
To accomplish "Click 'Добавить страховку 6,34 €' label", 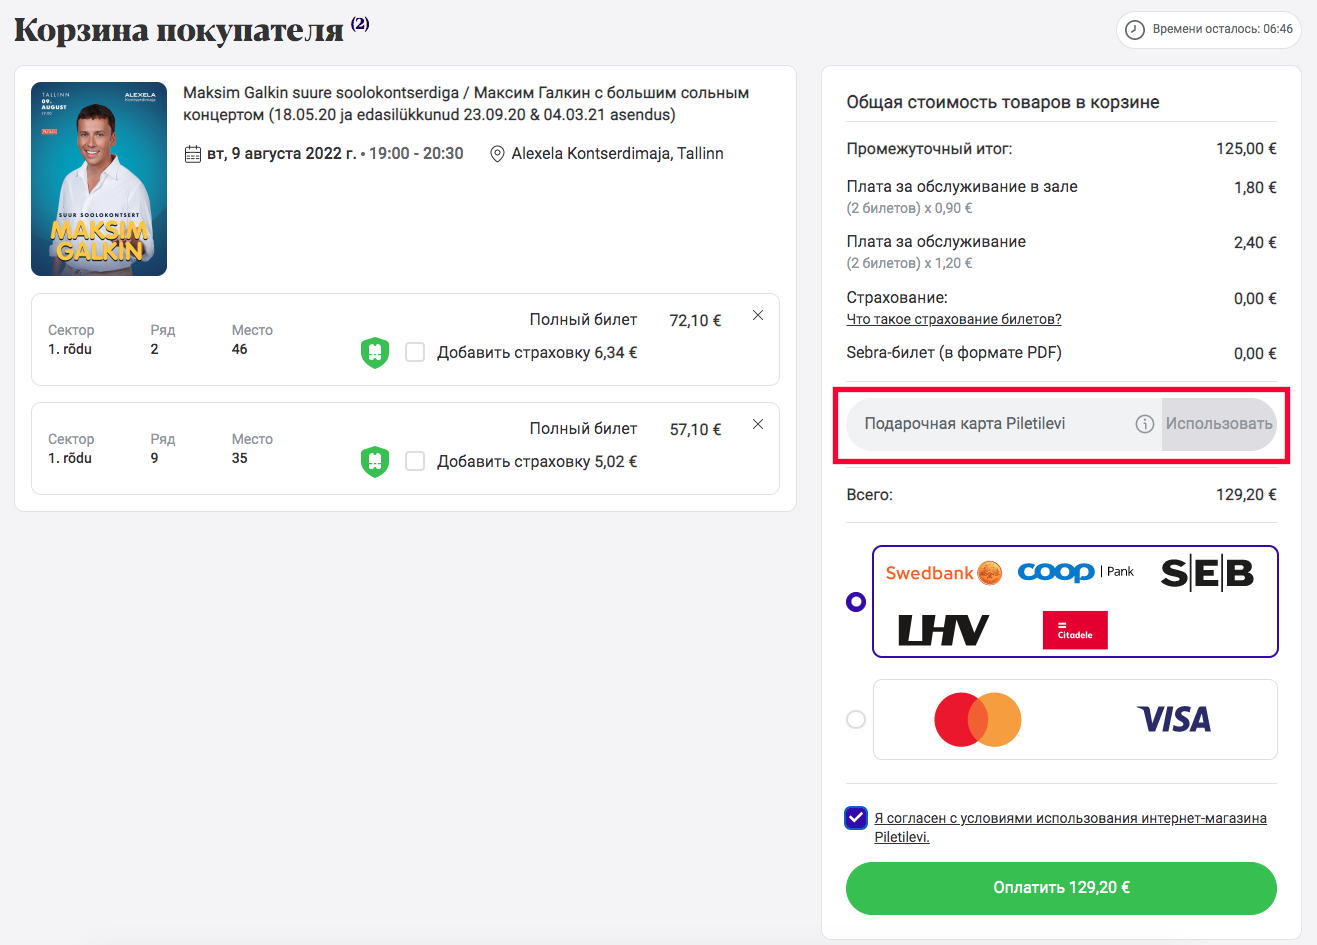I will coord(537,353).
